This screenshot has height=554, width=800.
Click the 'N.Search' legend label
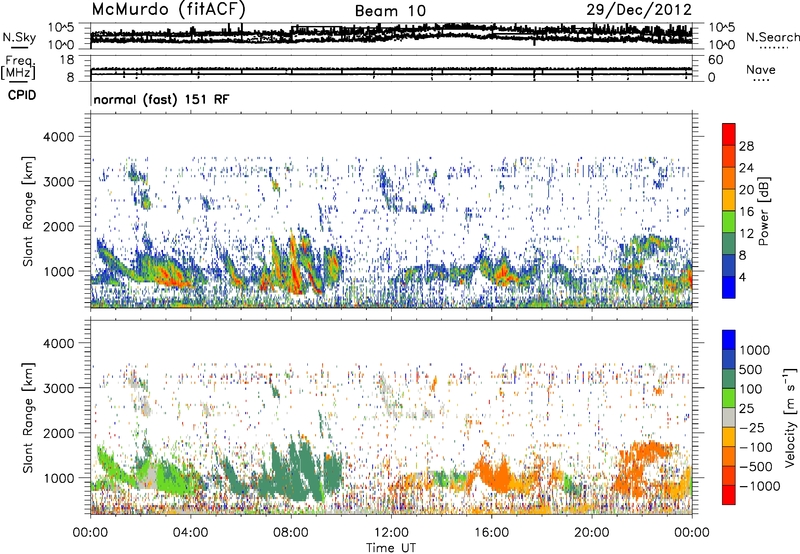(x=772, y=37)
